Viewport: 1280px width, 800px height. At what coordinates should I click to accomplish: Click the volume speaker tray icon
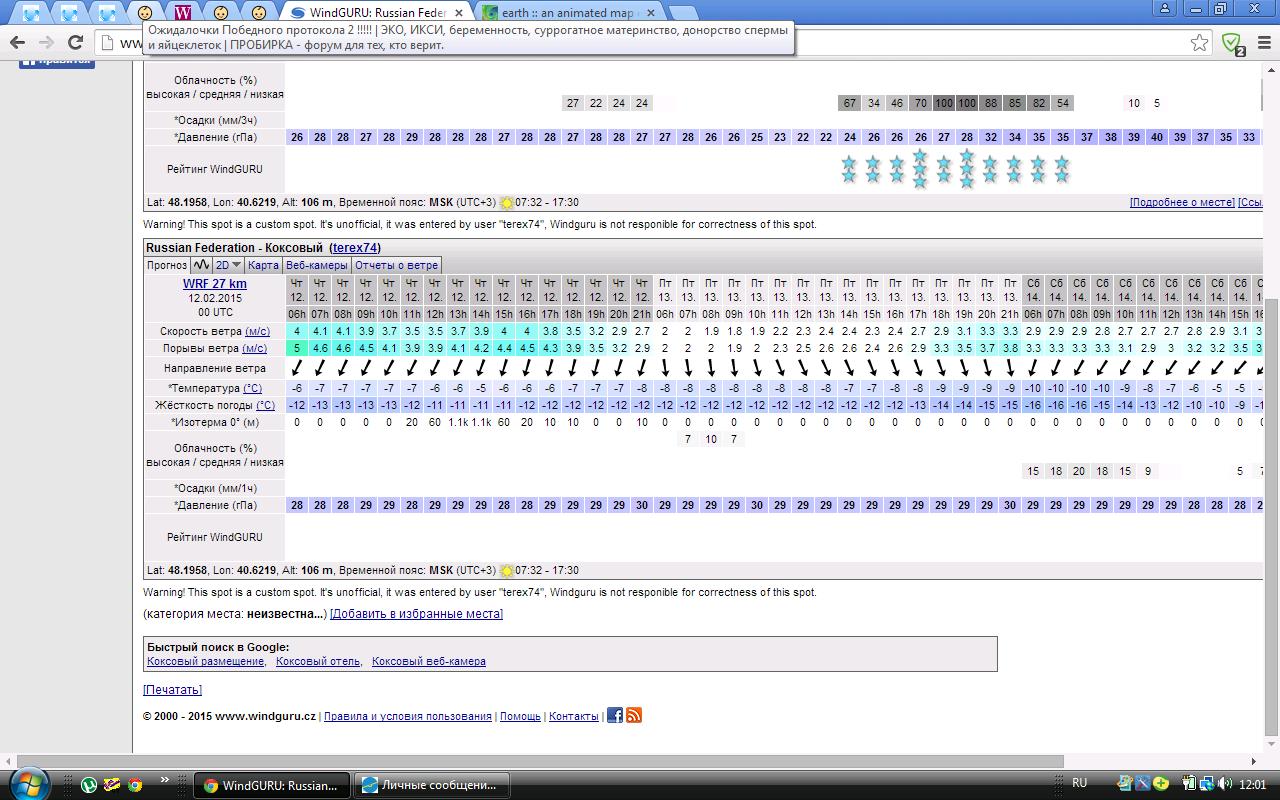tap(1227, 784)
